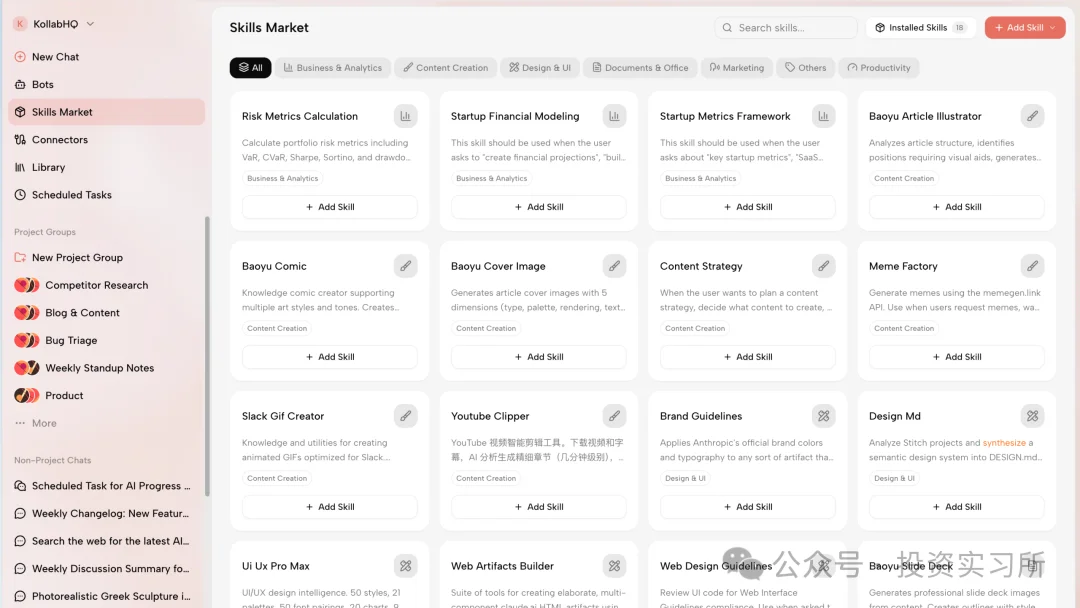1080x608 pixels.
Task: Click the New Chat plus icon
Action: tap(20, 57)
